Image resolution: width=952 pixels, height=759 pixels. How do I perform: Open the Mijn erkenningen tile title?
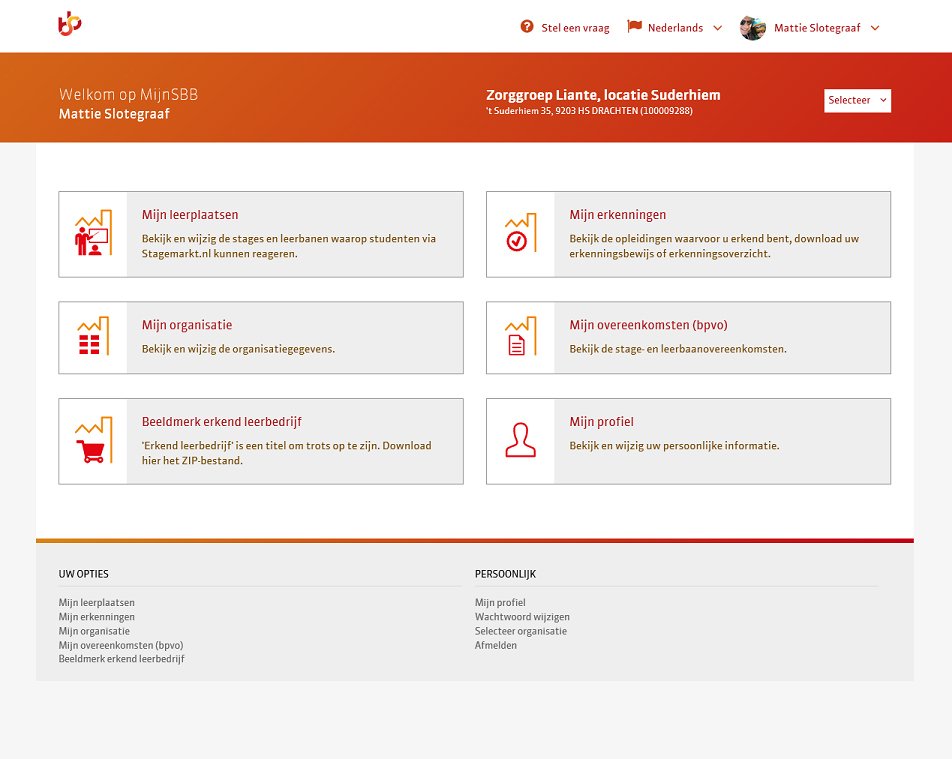pos(617,215)
